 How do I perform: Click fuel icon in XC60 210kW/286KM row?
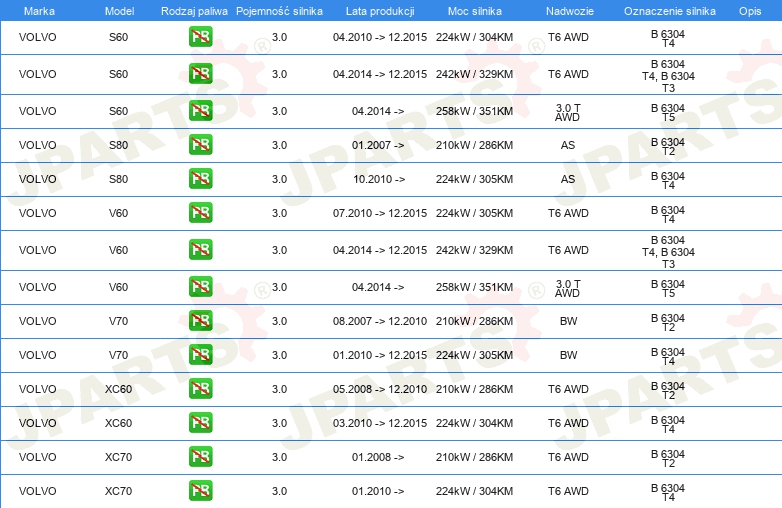tap(200, 388)
